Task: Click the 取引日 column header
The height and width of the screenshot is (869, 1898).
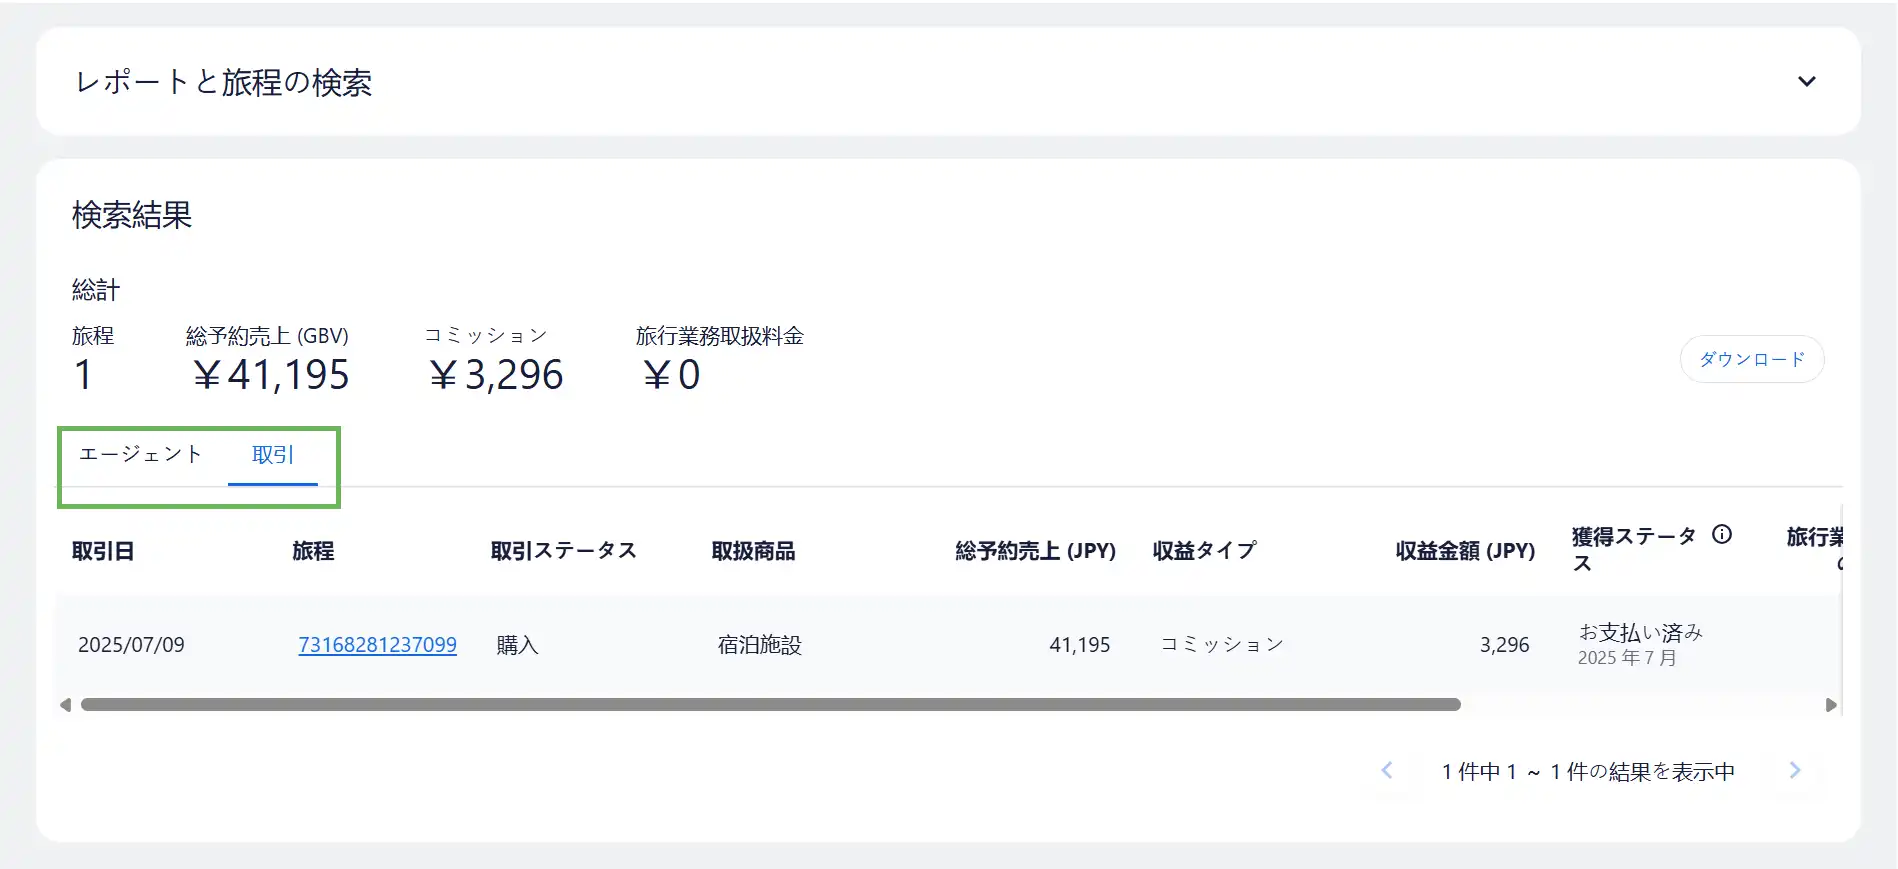Action: tap(103, 551)
